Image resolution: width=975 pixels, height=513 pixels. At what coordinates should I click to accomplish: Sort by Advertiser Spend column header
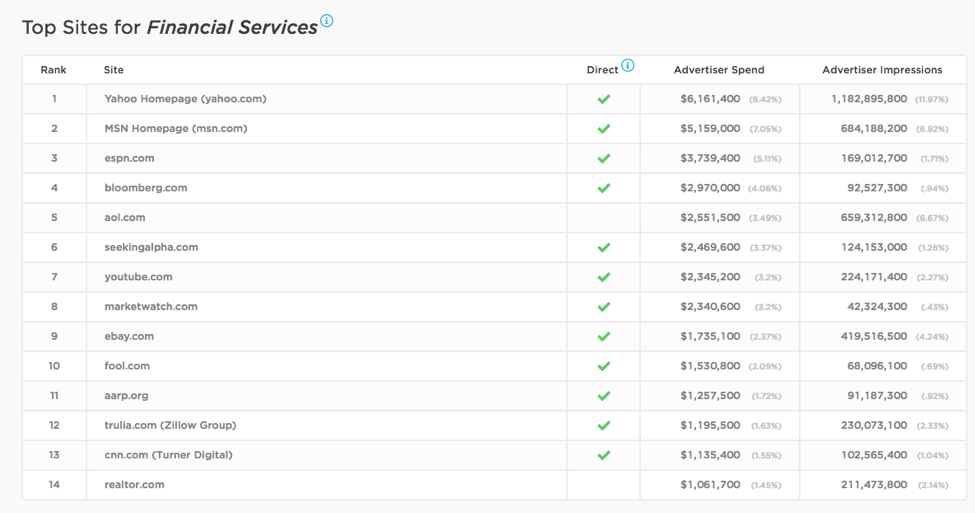tap(719, 70)
